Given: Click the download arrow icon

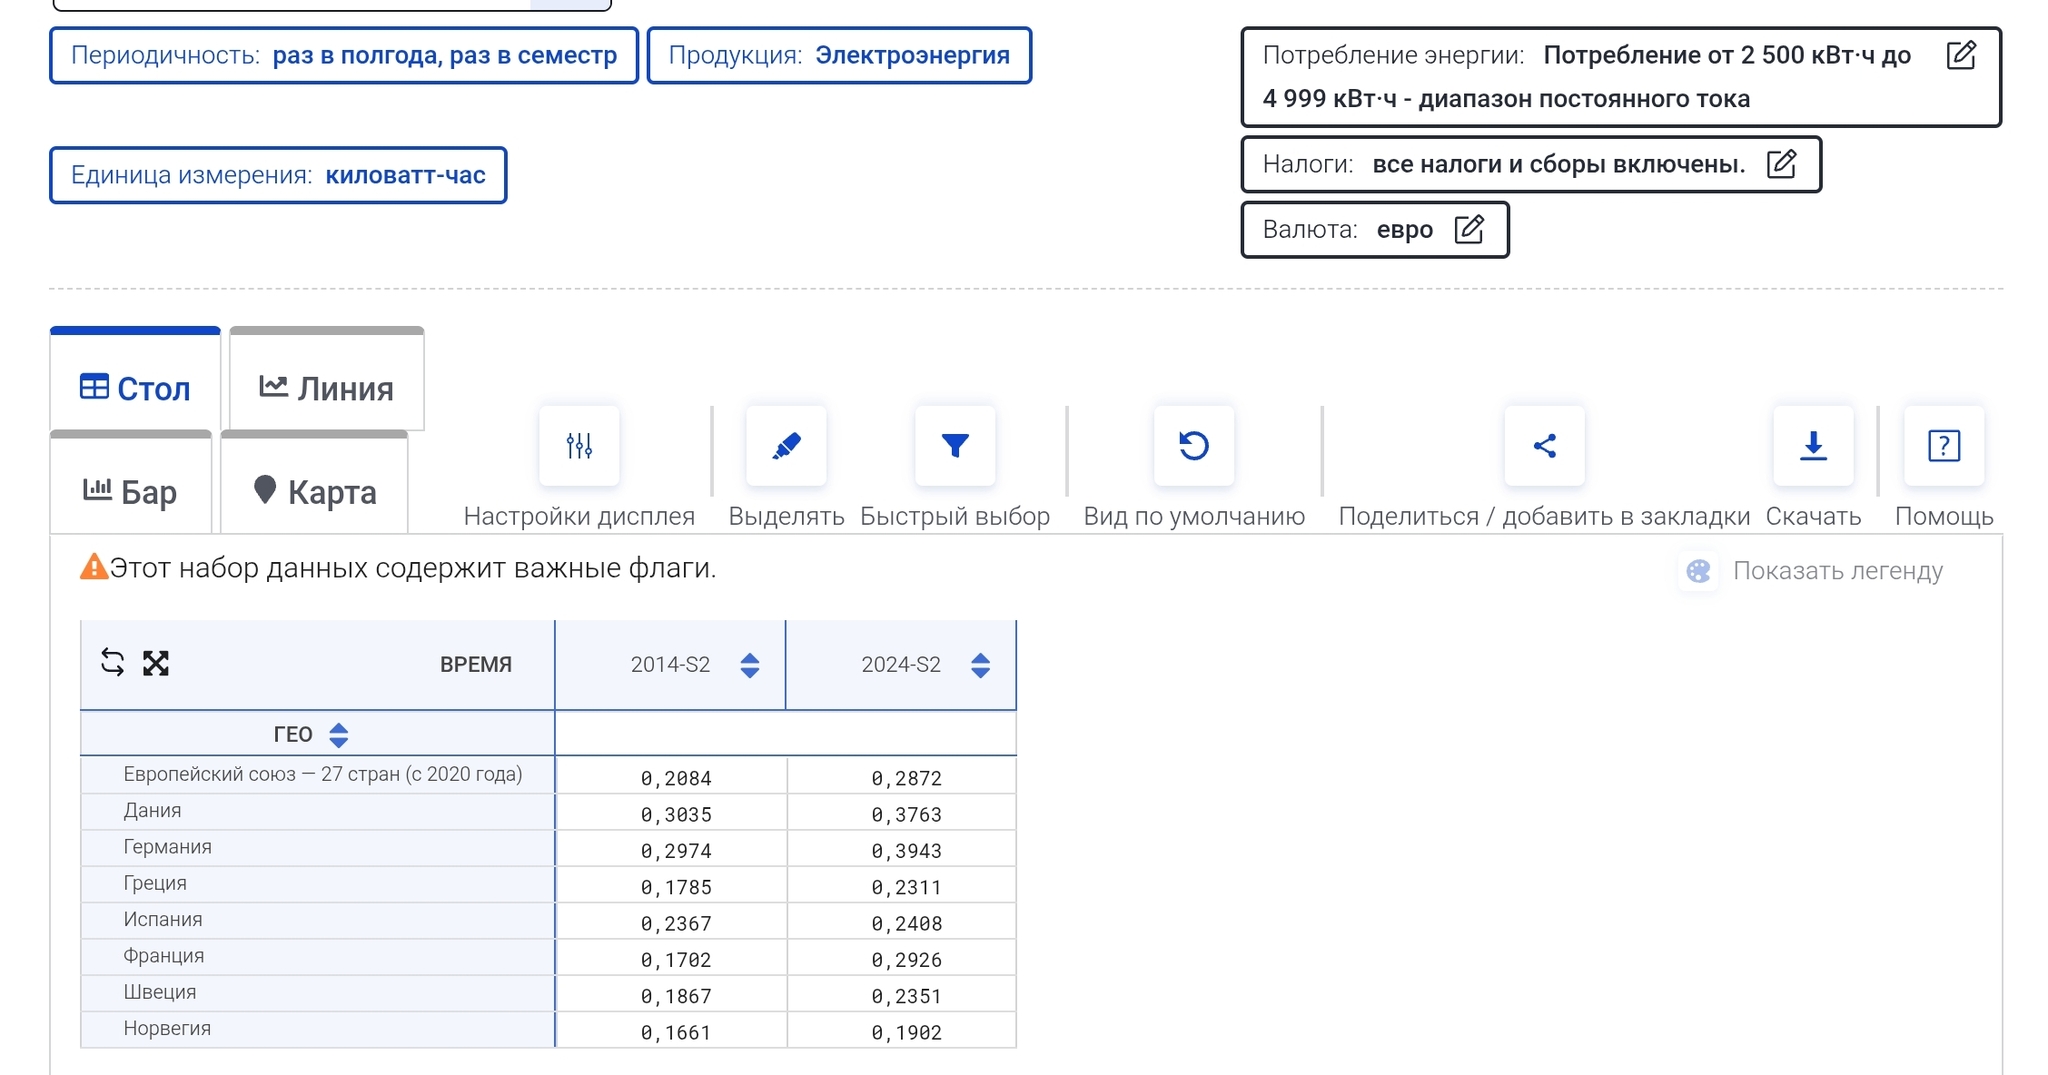Looking at the screenshot, I should click(x=1812, y=446).
